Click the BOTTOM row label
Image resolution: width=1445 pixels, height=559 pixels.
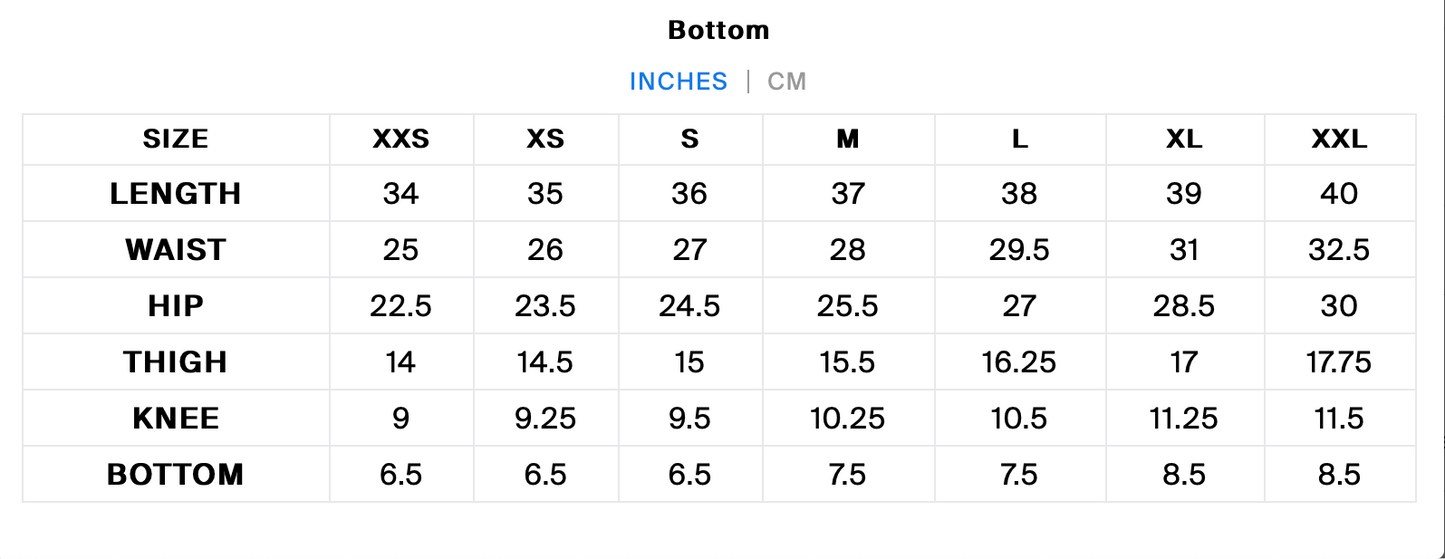[176, 473]
